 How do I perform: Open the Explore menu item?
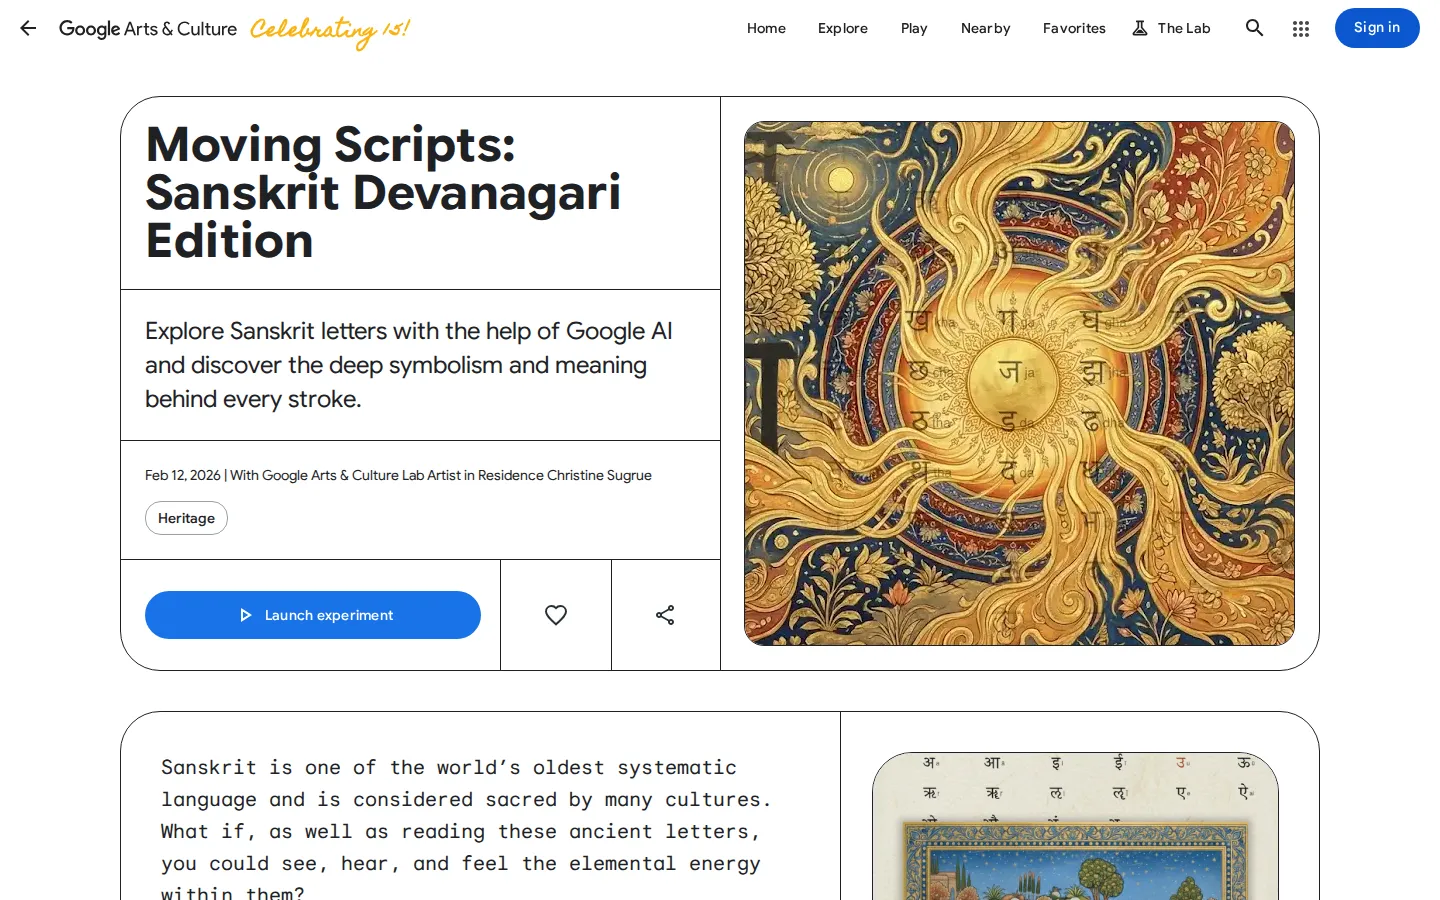point(843,28)
